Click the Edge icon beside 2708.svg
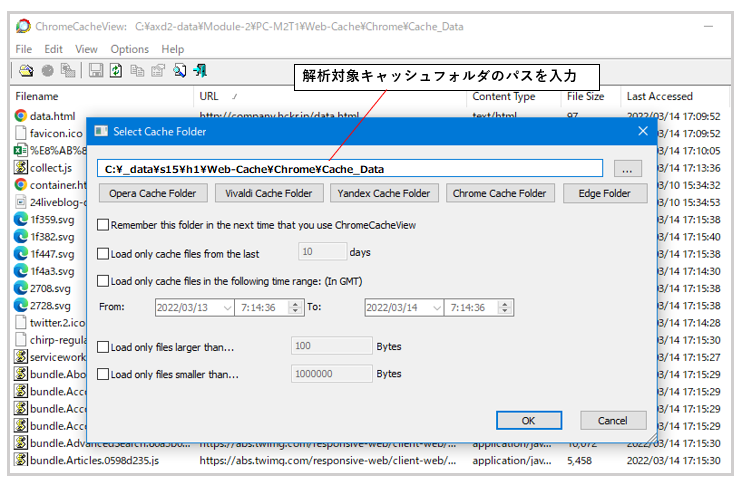This screenshot has height=489, width=738. (20, 288)
